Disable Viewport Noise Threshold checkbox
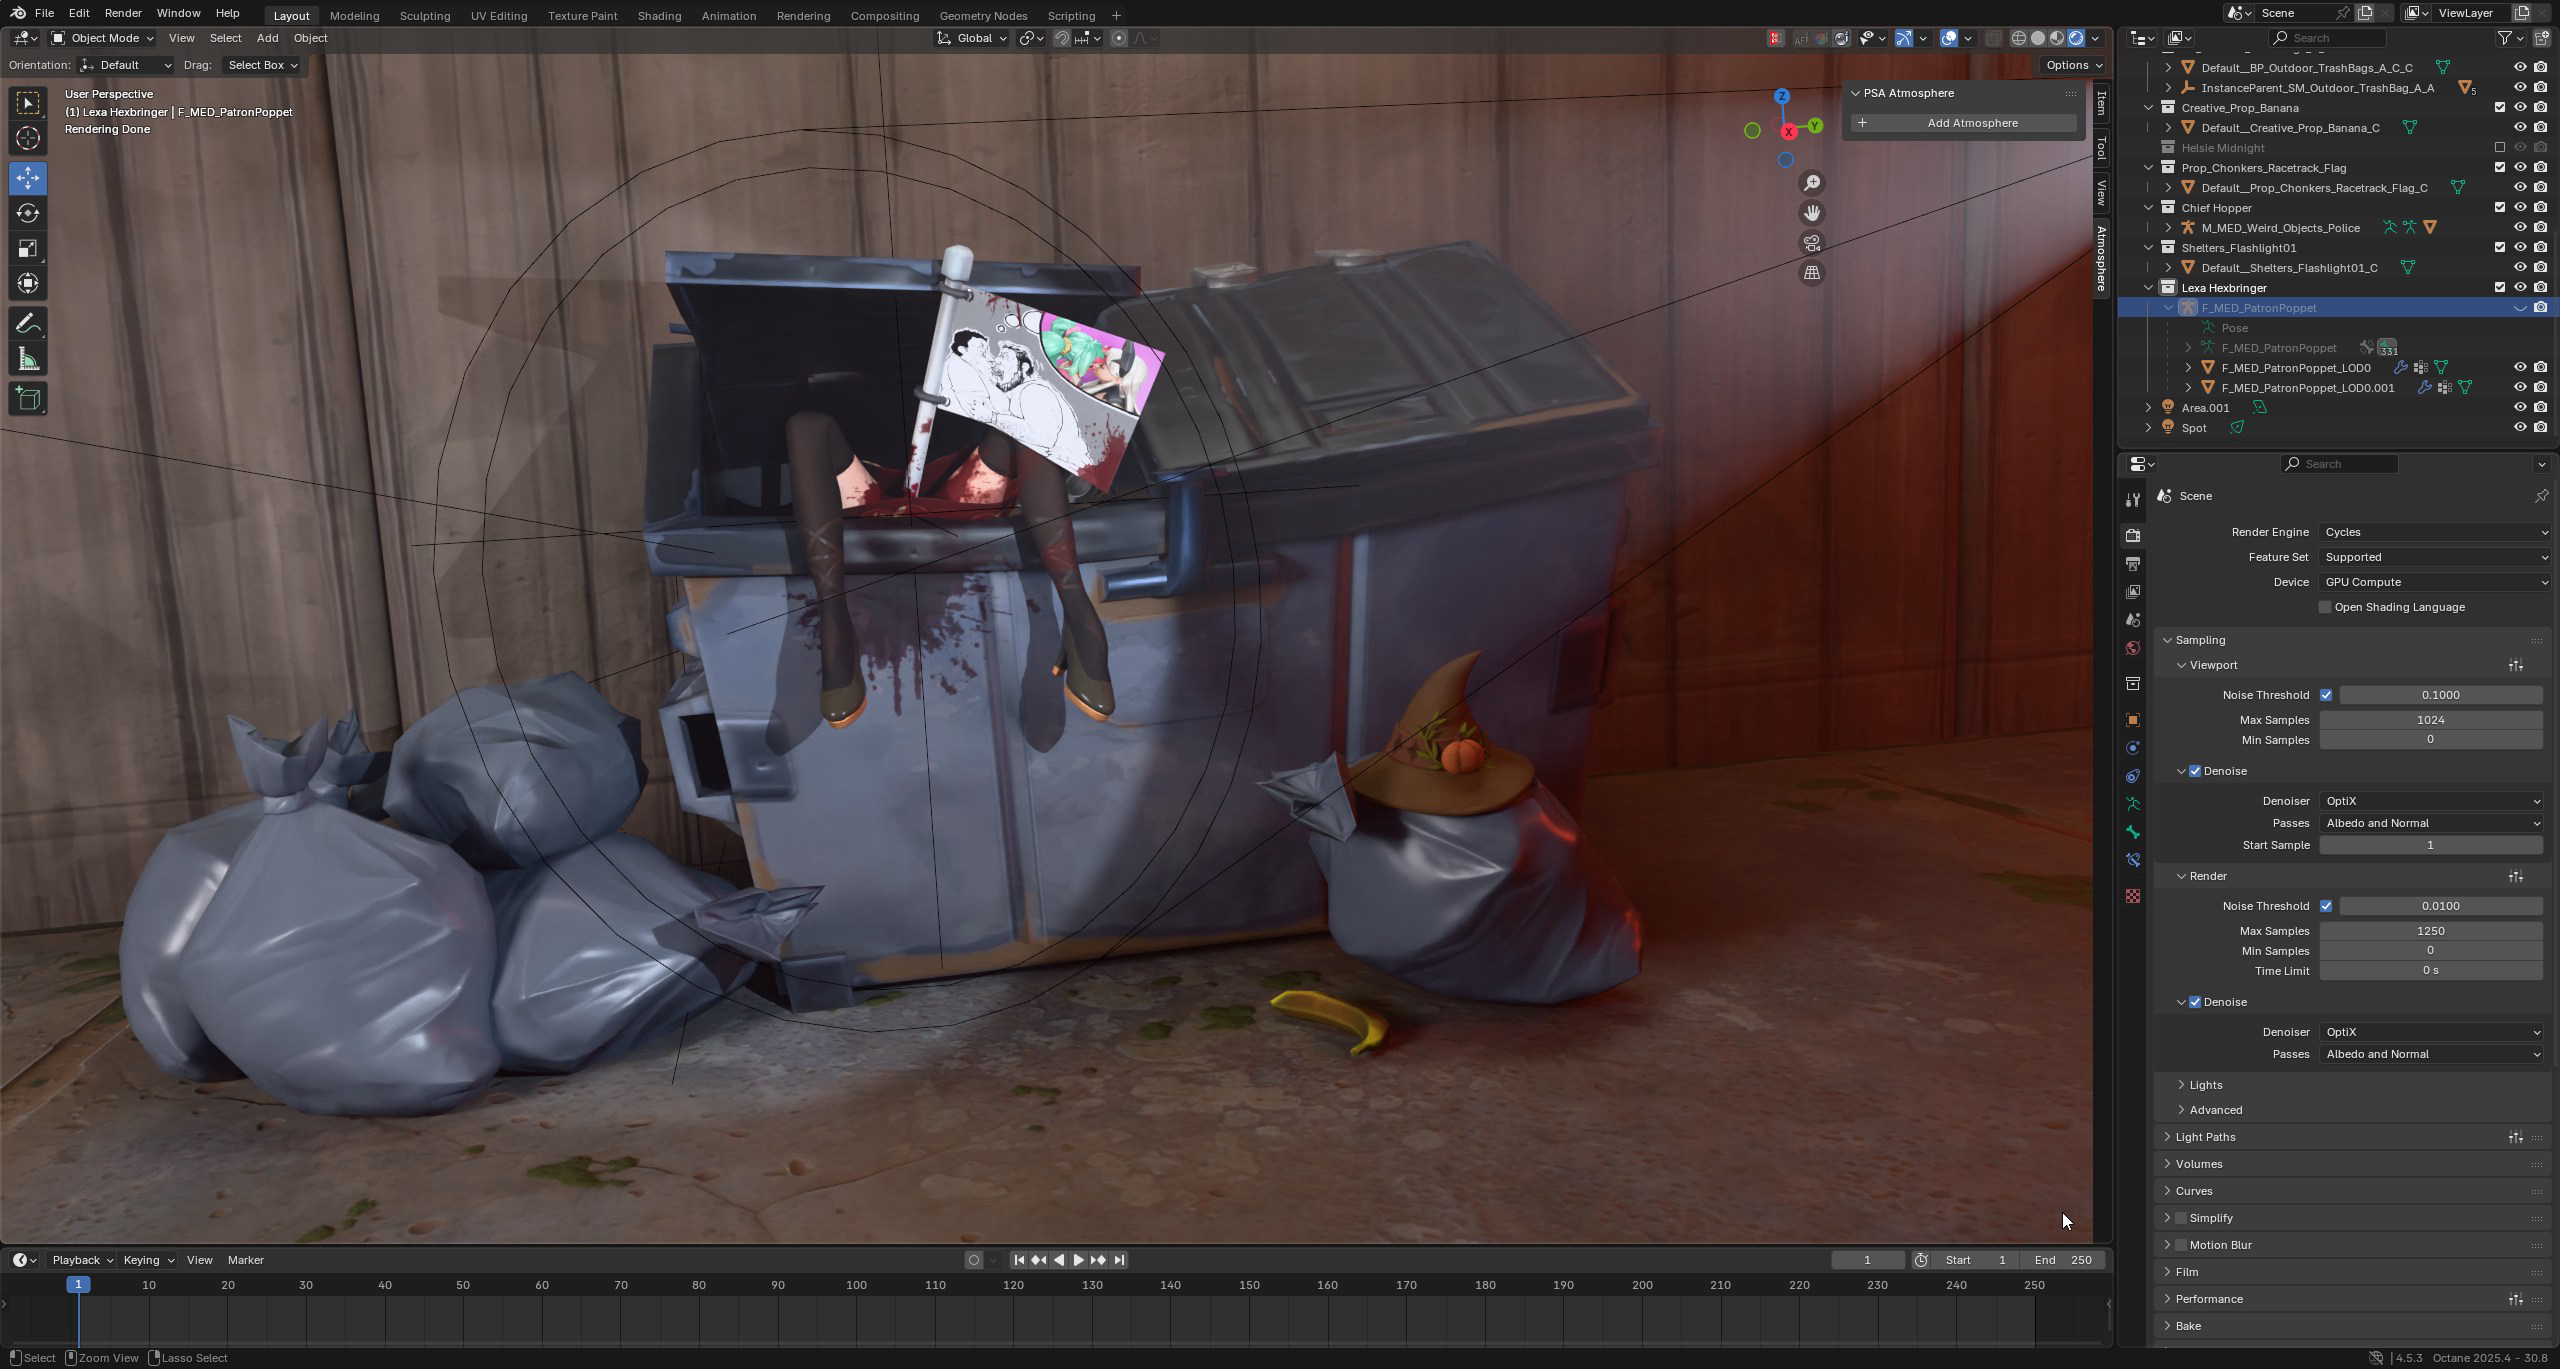Viewport: 2560px width, 1369px height. tap(2326, 695)
